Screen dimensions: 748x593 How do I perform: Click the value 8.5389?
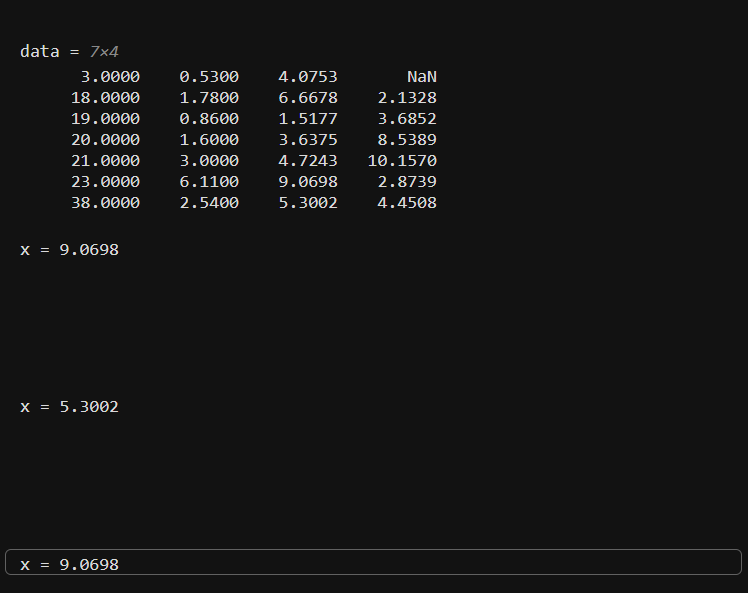pos(407,139)
